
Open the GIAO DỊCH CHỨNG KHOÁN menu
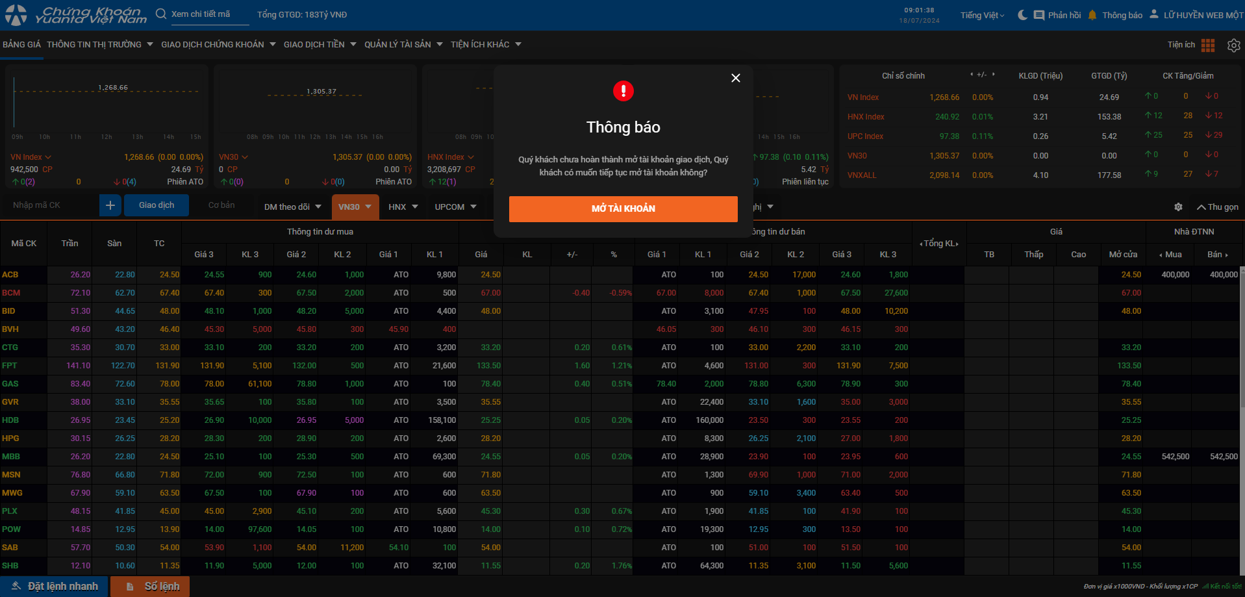[218, 45]
